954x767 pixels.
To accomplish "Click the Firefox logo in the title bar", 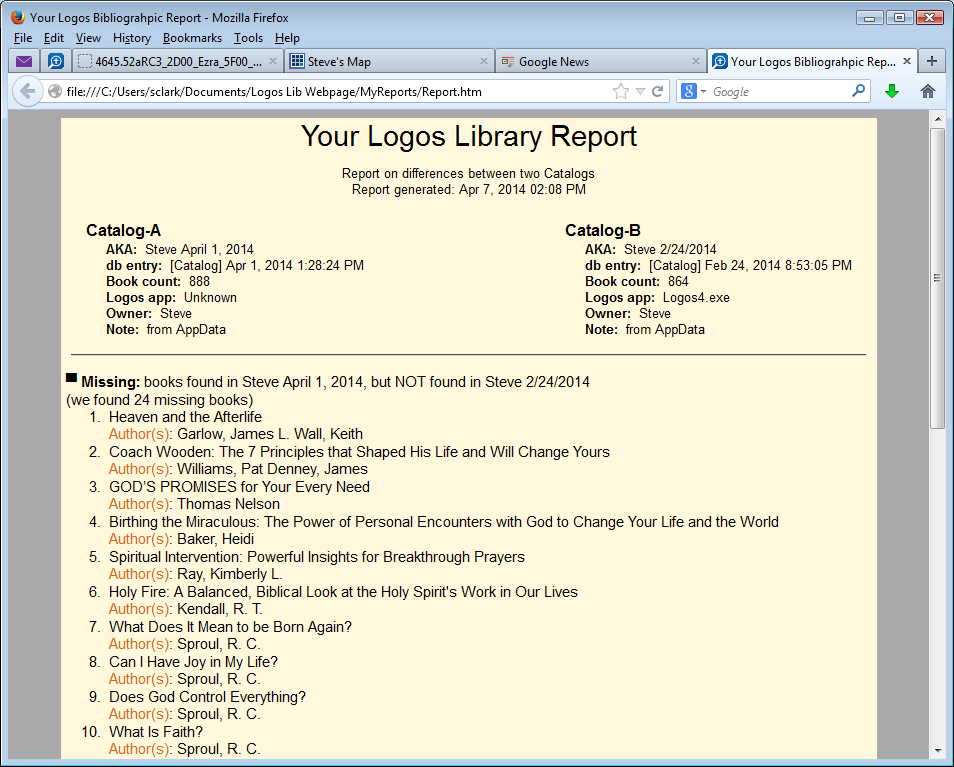I will click(x=18, y=17).
